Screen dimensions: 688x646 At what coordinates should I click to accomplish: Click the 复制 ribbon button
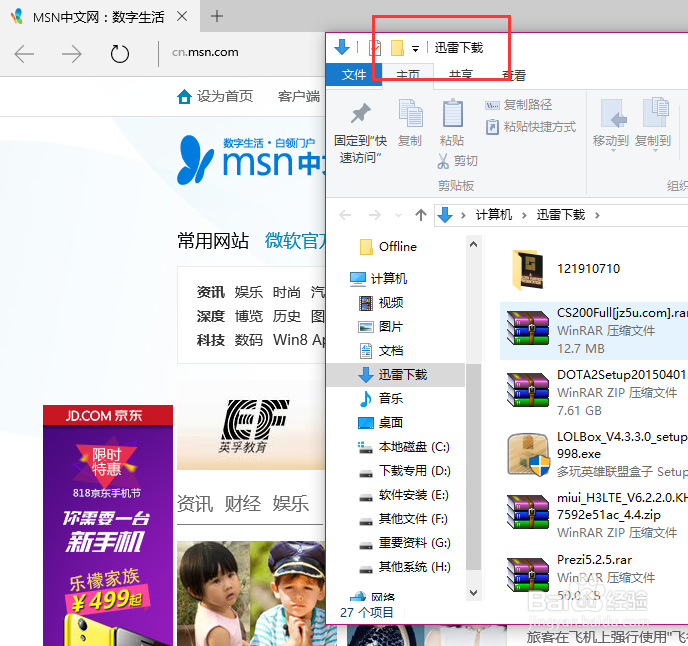(x=410, y=123)
